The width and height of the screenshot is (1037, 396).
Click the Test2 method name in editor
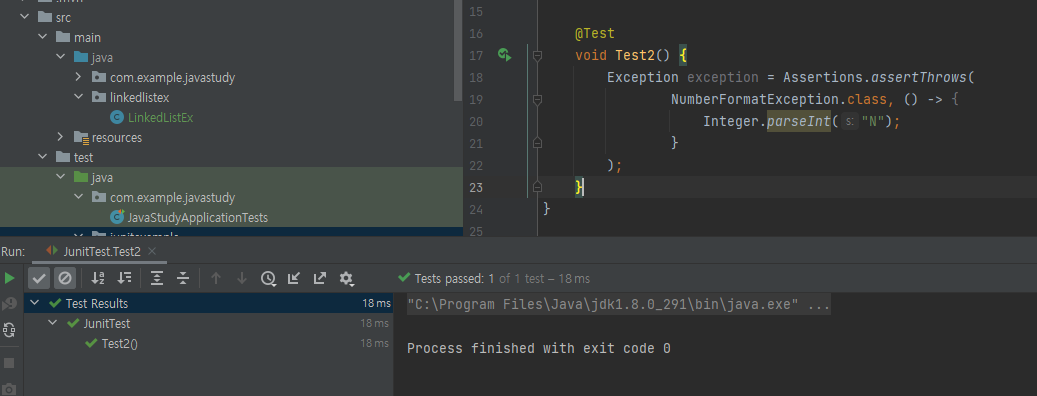tap(635, 56)
